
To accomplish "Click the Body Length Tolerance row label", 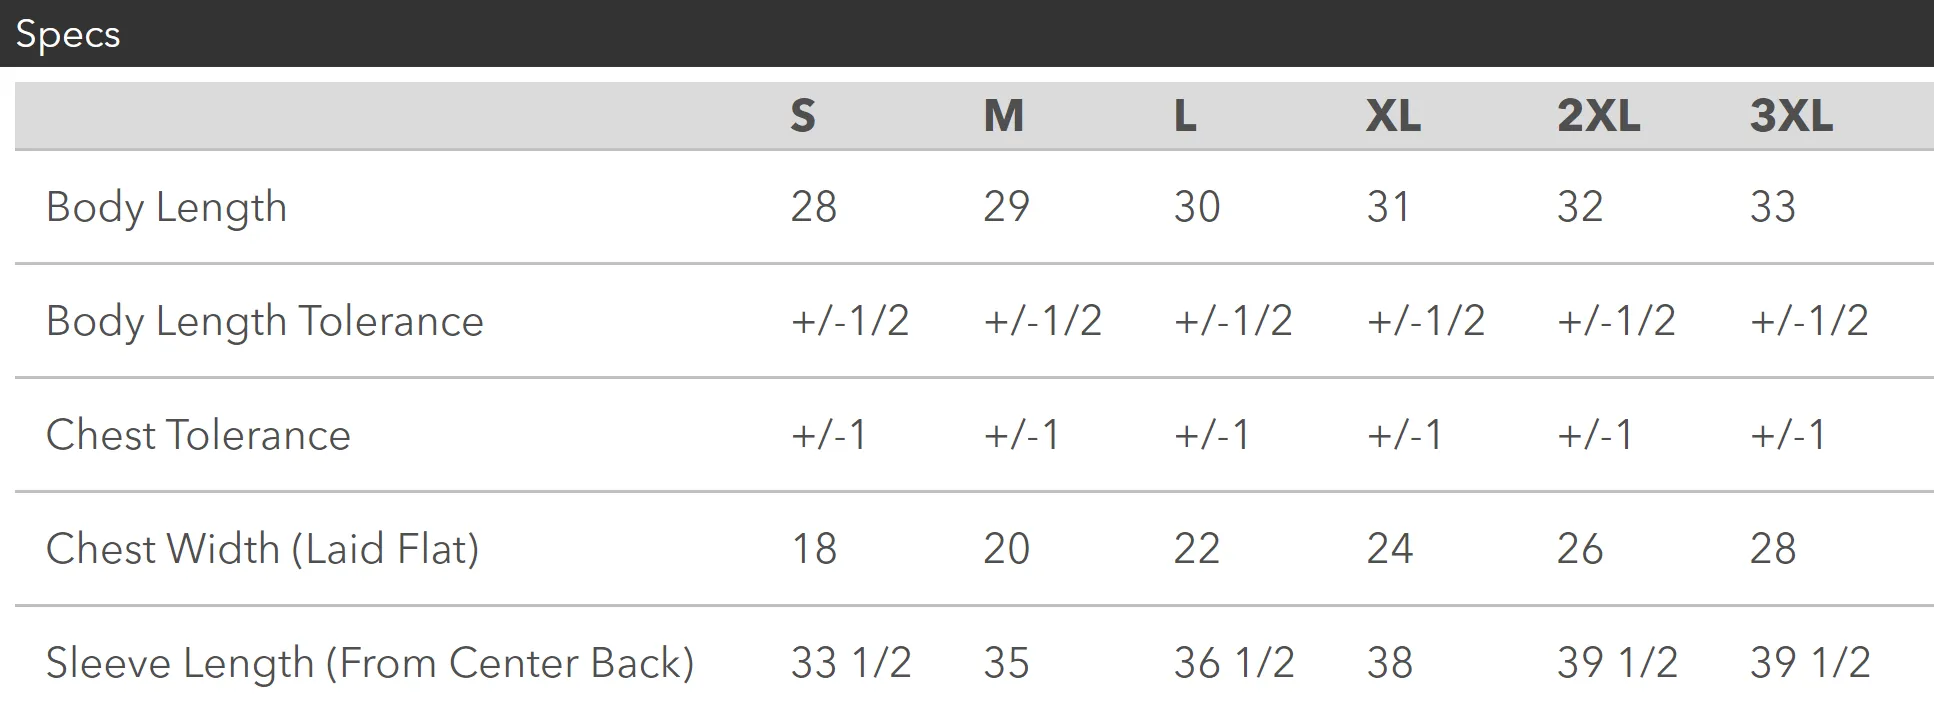I will (265, 322).
